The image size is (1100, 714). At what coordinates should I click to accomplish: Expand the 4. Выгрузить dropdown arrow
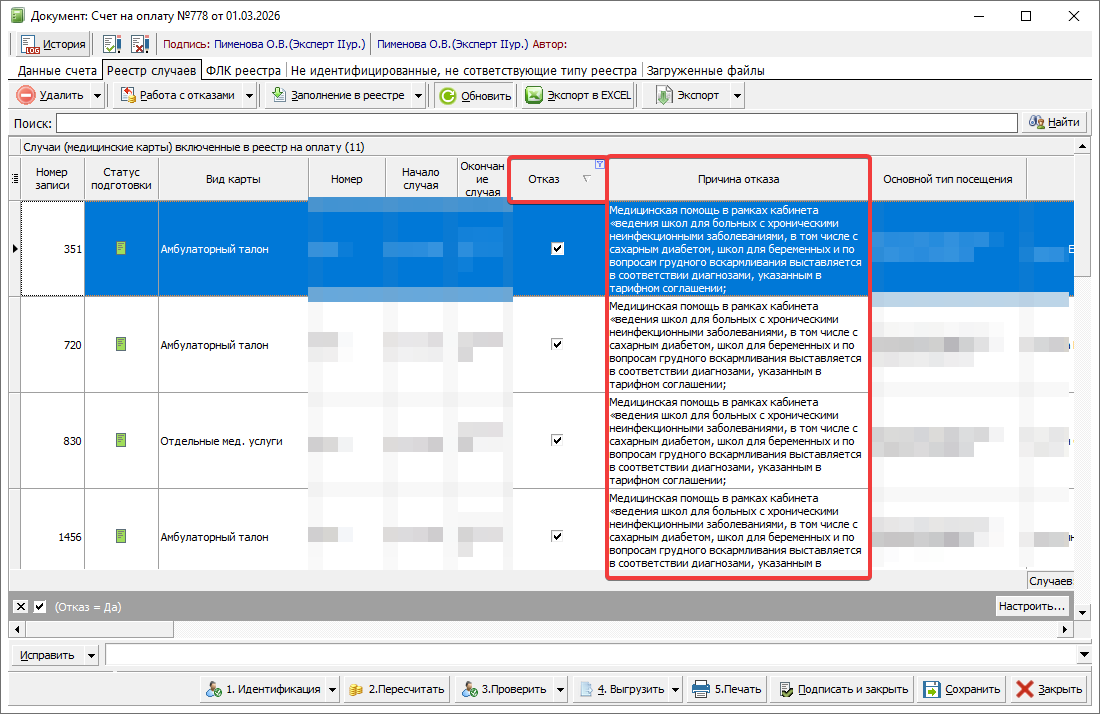(x=677, y=689)
